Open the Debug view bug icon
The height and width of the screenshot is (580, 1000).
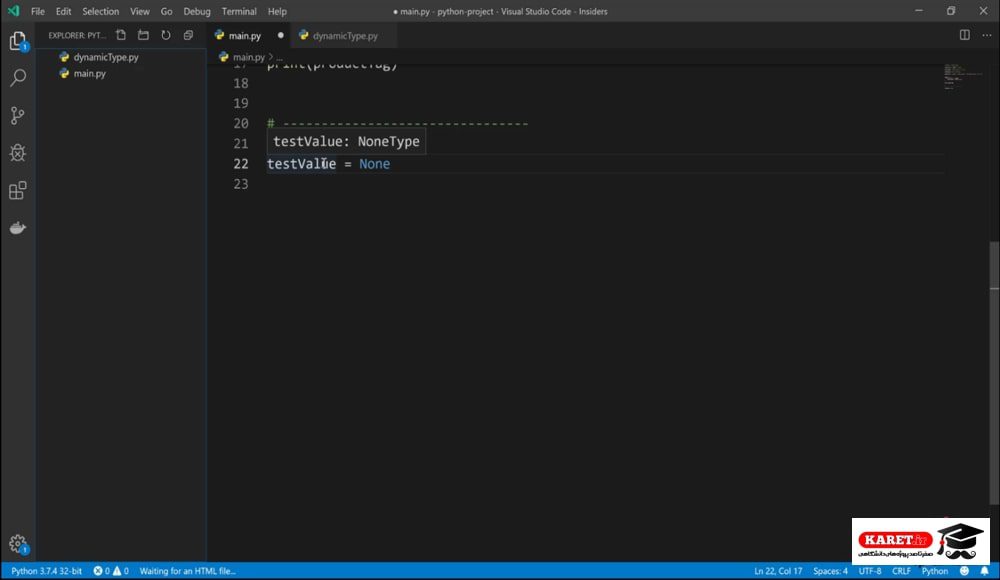[18, 153]
